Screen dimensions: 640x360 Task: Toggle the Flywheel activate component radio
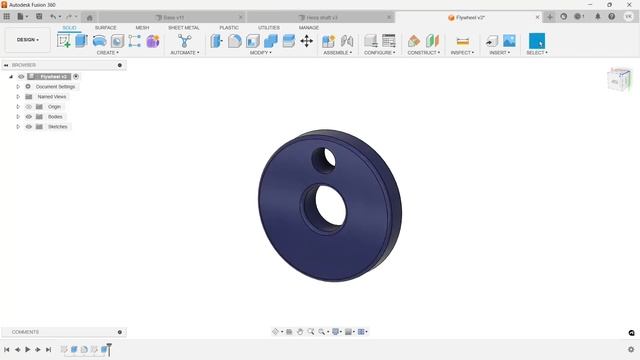[76, 77]
